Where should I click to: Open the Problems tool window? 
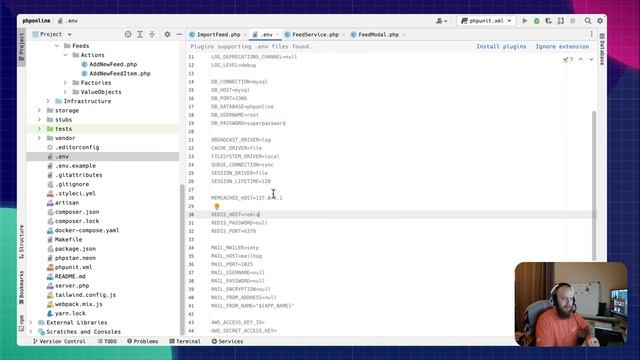point(142,341)
